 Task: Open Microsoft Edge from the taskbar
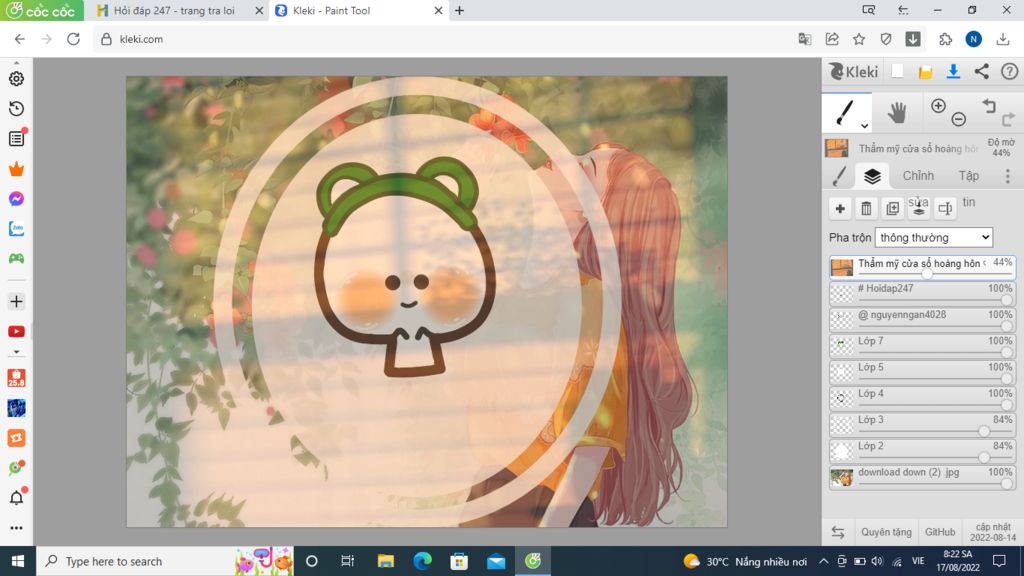(x=423, y=561)
